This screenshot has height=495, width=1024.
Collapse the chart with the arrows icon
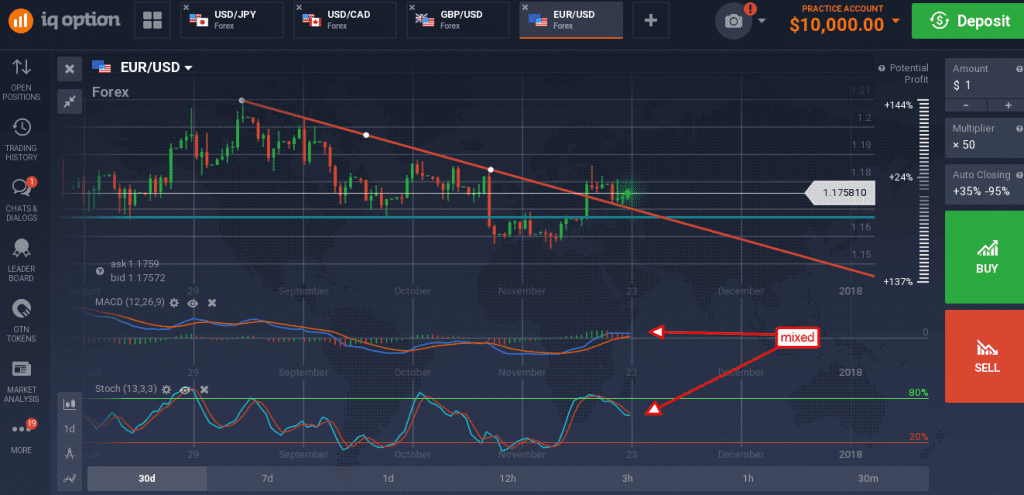click(x=69, y=101)
